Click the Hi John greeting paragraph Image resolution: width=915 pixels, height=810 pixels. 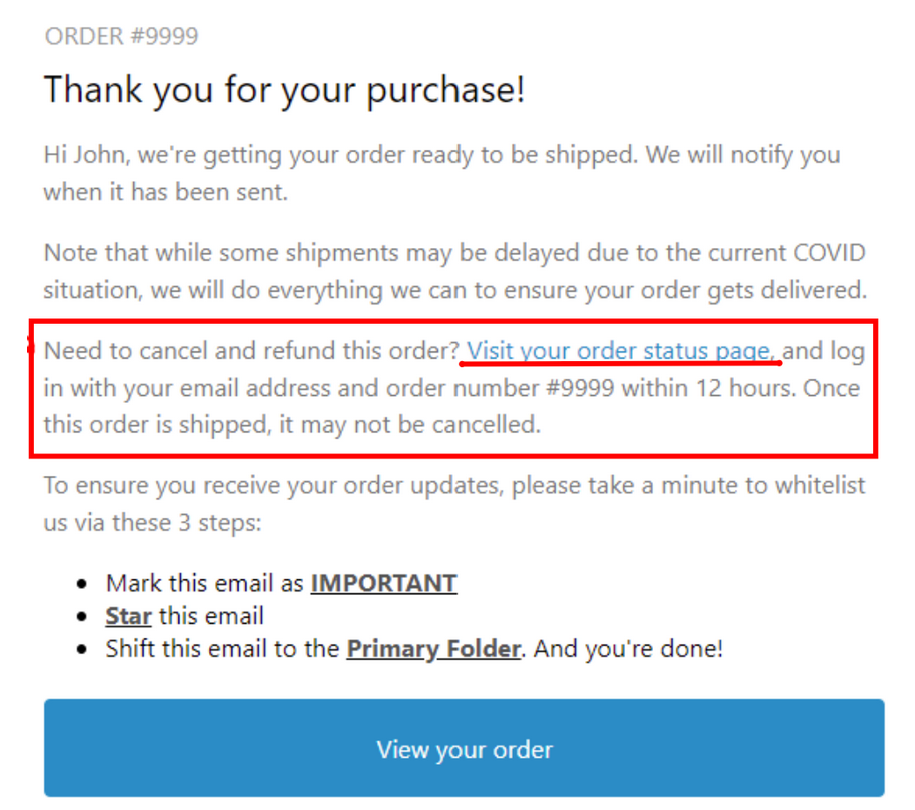pos(442,173)
